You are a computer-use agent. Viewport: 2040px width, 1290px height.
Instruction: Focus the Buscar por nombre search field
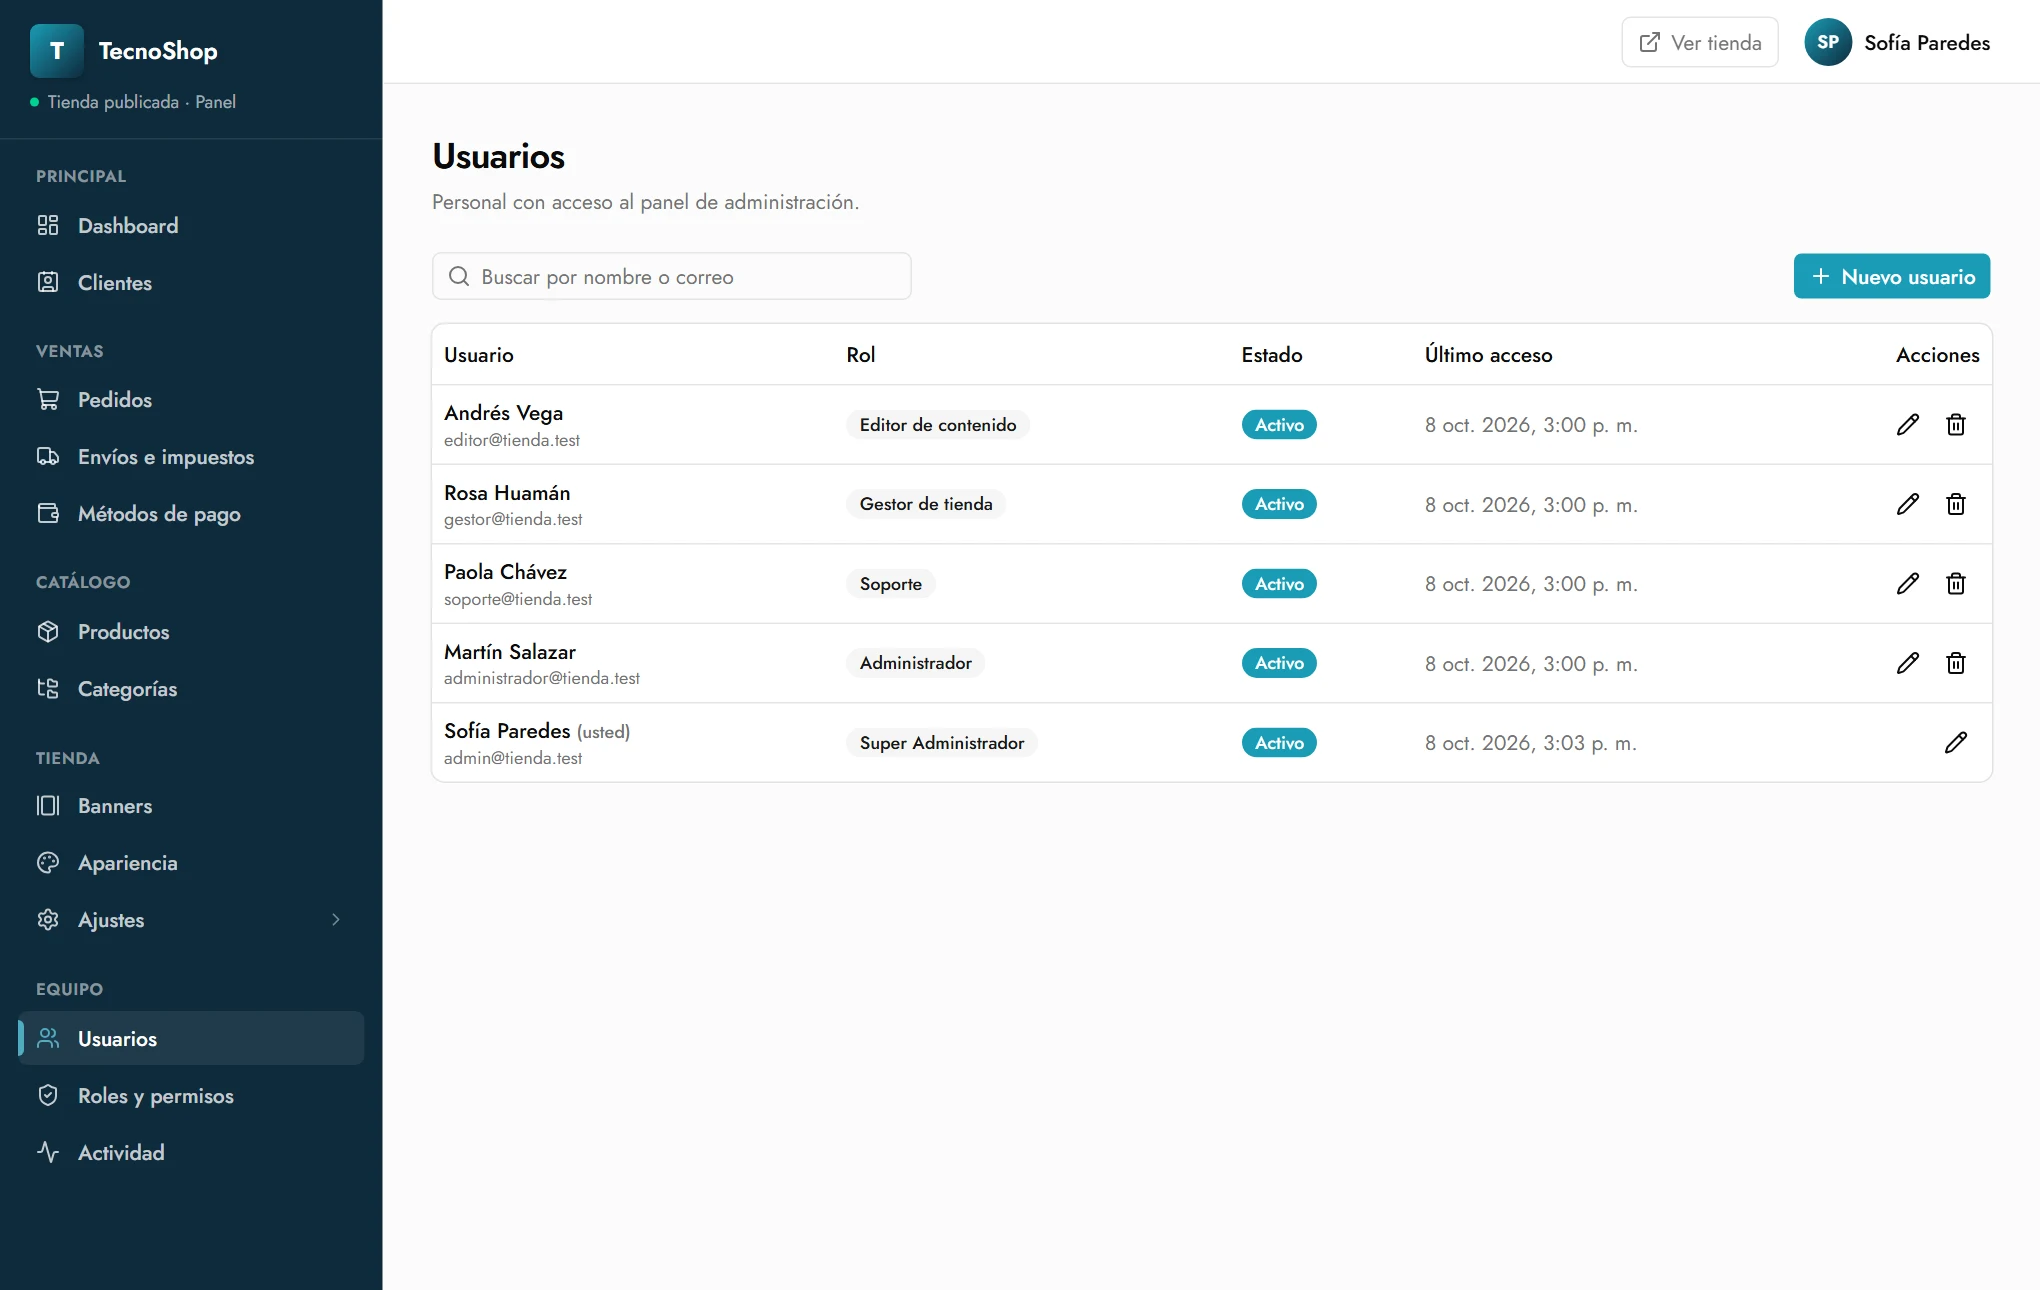[x=672, y=277]
